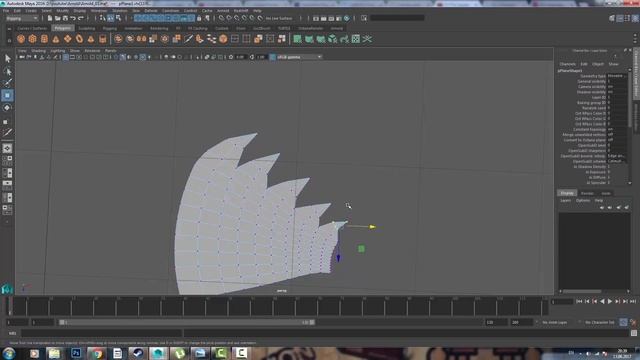The image size is (640, 360).
Task: Open the shelf tab selector menu
Action: pos(9,29)
